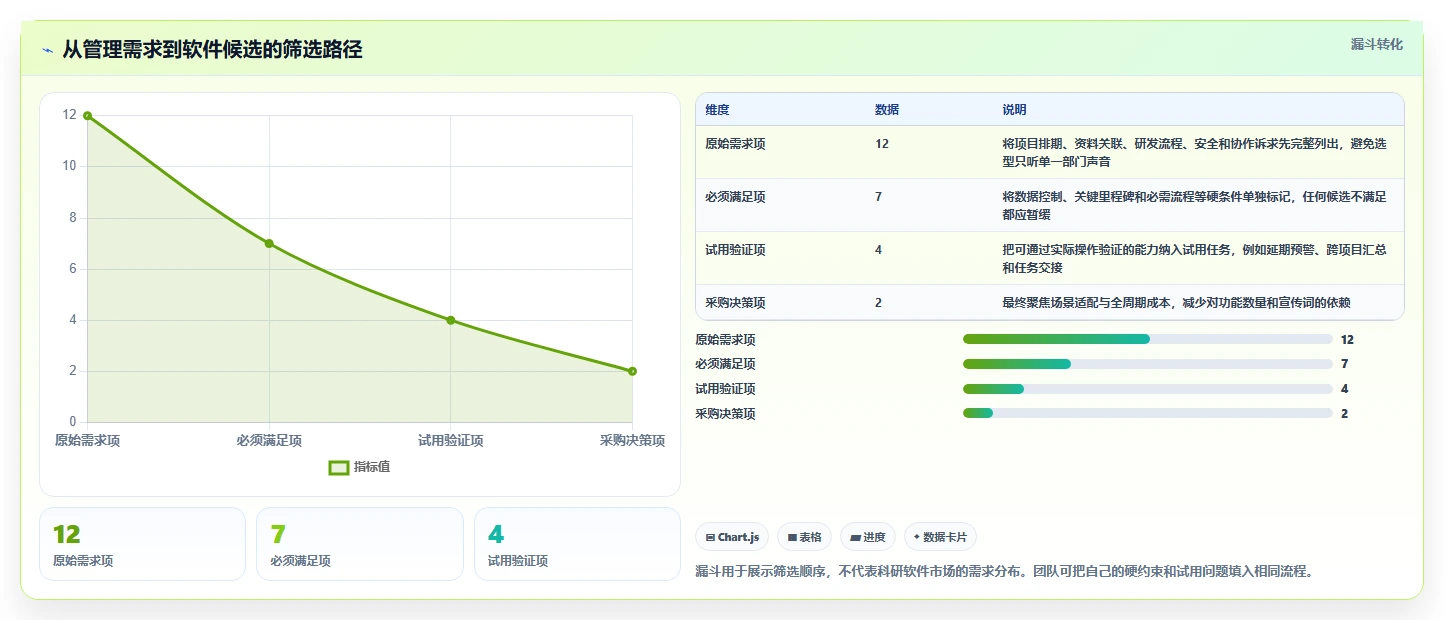Click the x-axis label 原始需求项
Viewport: 1444px width, 620px height.
point(87,441)
